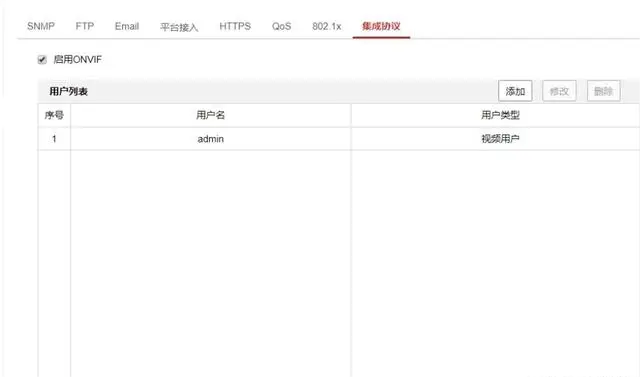Image resolution: width=640 pixels, height=377 pixels.
Task: Select the admin user row
Action: click(339, 139)
